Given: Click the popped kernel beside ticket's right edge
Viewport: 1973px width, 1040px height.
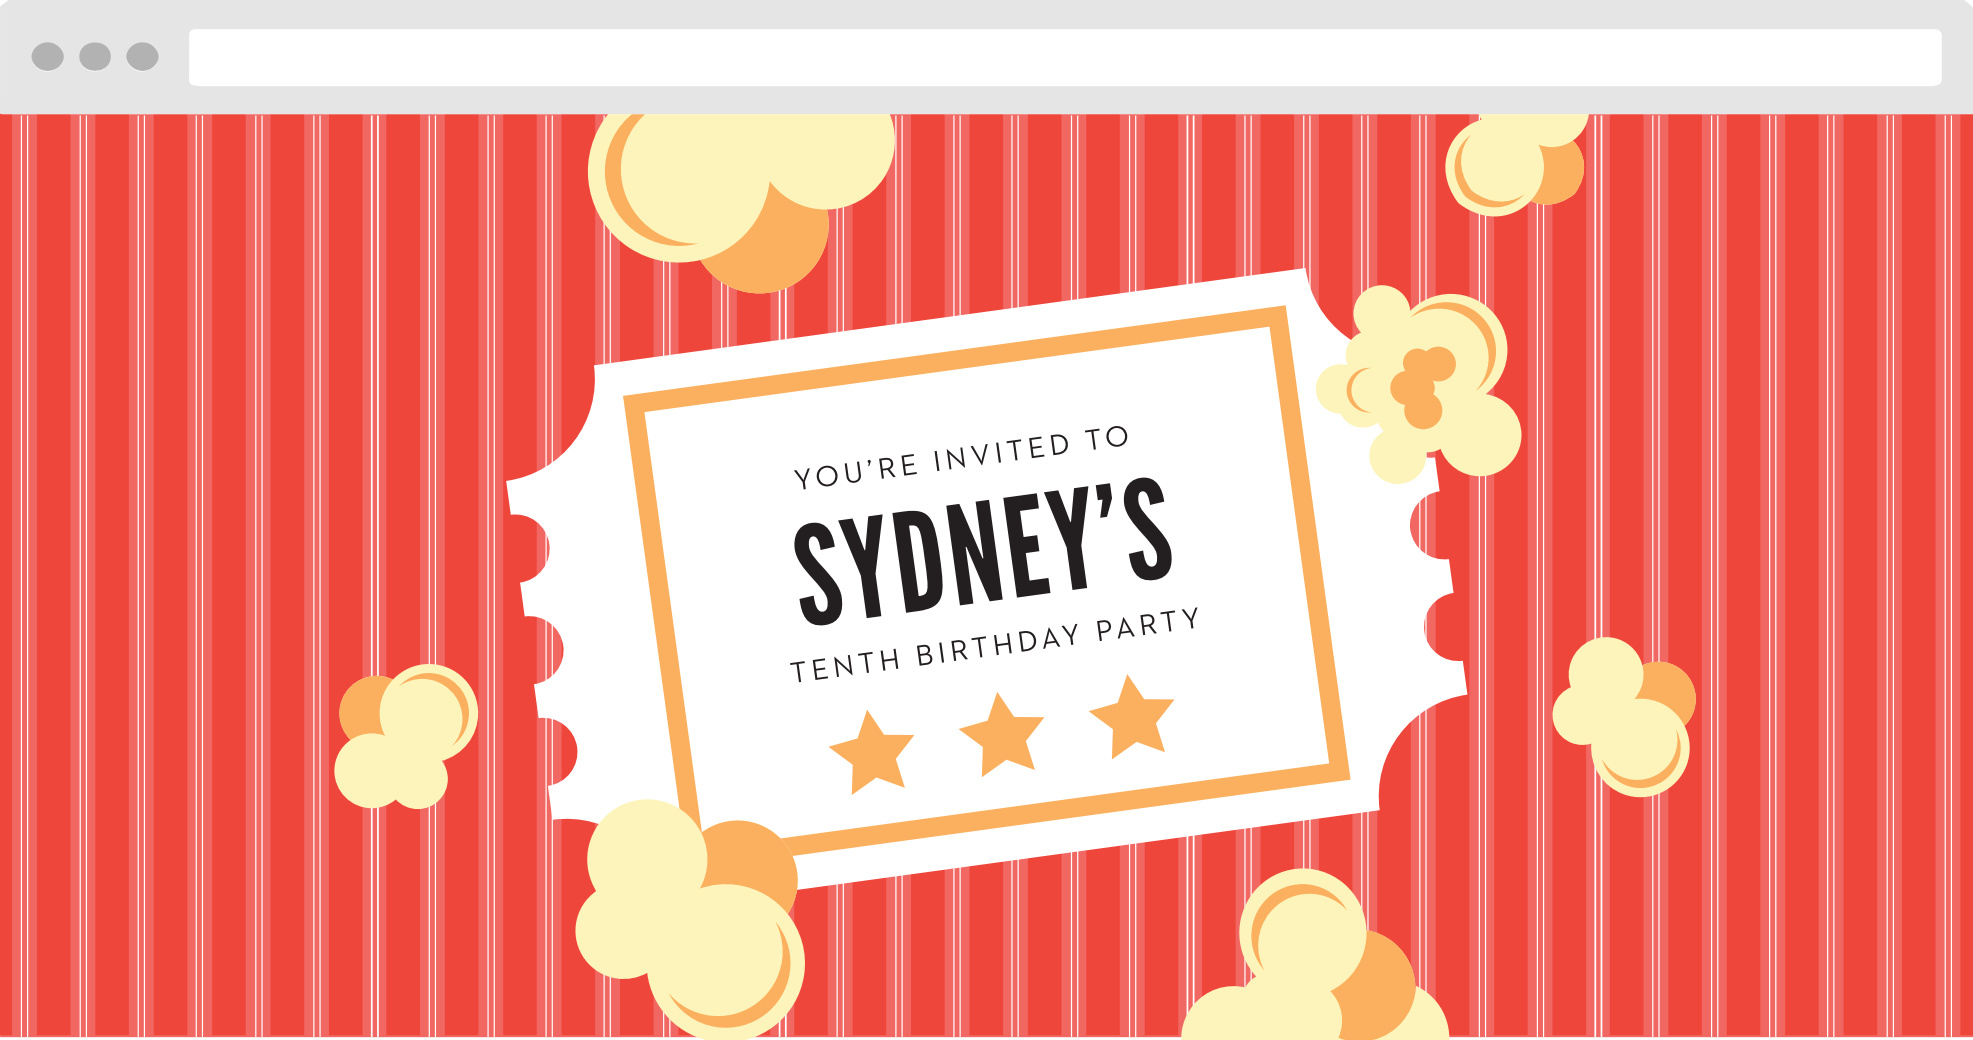Looking at the screenshot, I should point(1418,385).
